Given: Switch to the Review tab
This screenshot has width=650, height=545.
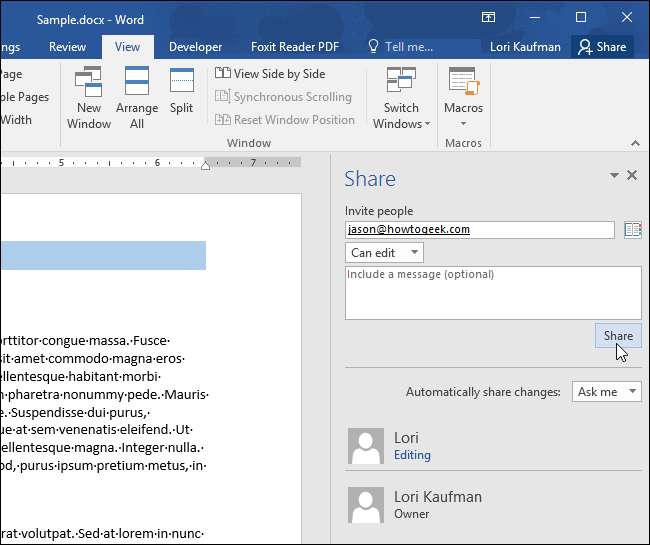Looking at the screenshot, I should click(x=67, y=46).
